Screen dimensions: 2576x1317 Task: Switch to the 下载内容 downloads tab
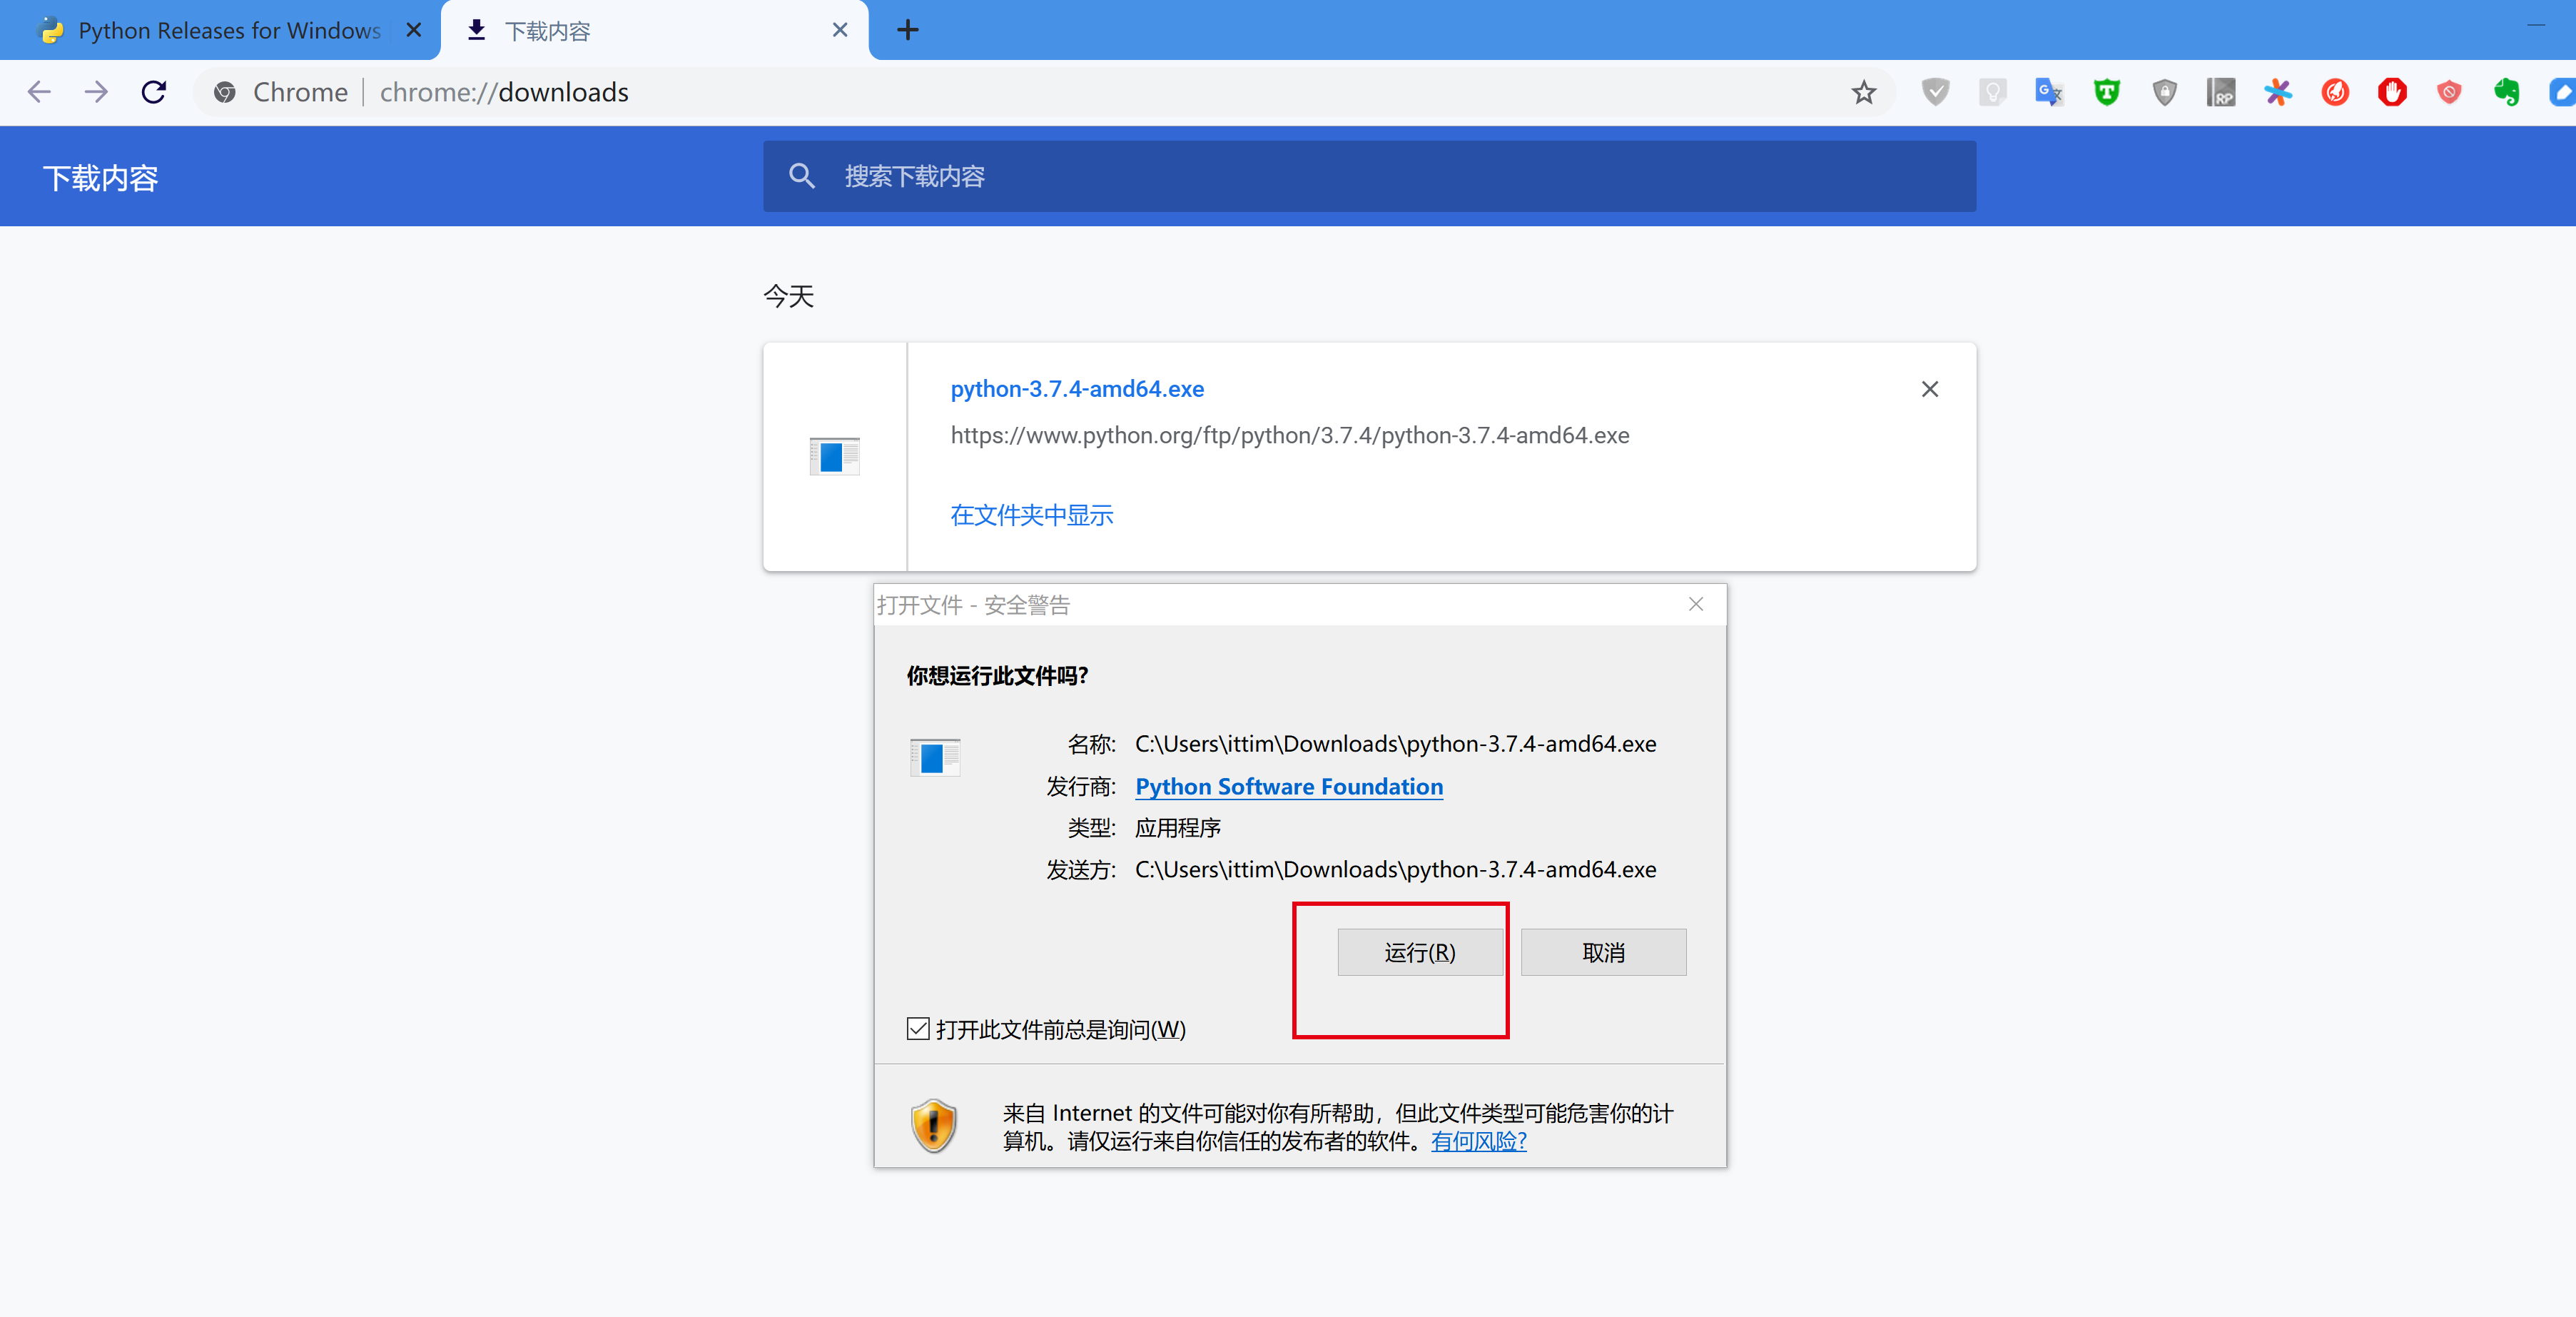(x=655, y=30)
